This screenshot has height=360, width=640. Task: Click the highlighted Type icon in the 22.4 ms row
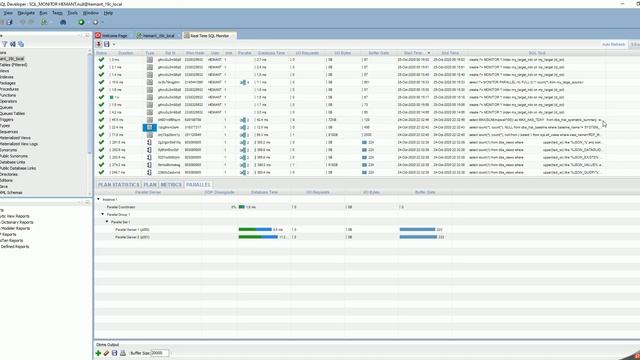(x=149, y=127)
